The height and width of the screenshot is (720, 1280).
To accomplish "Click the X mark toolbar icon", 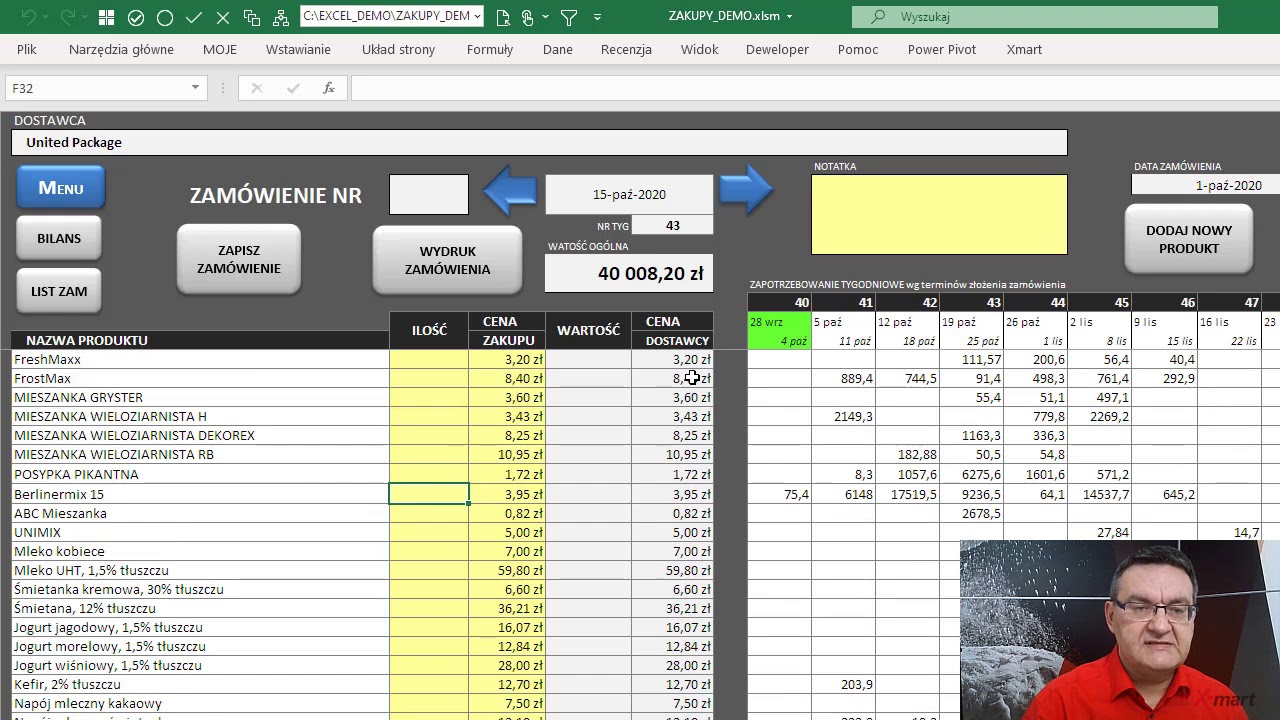I will tap(223, 17).
